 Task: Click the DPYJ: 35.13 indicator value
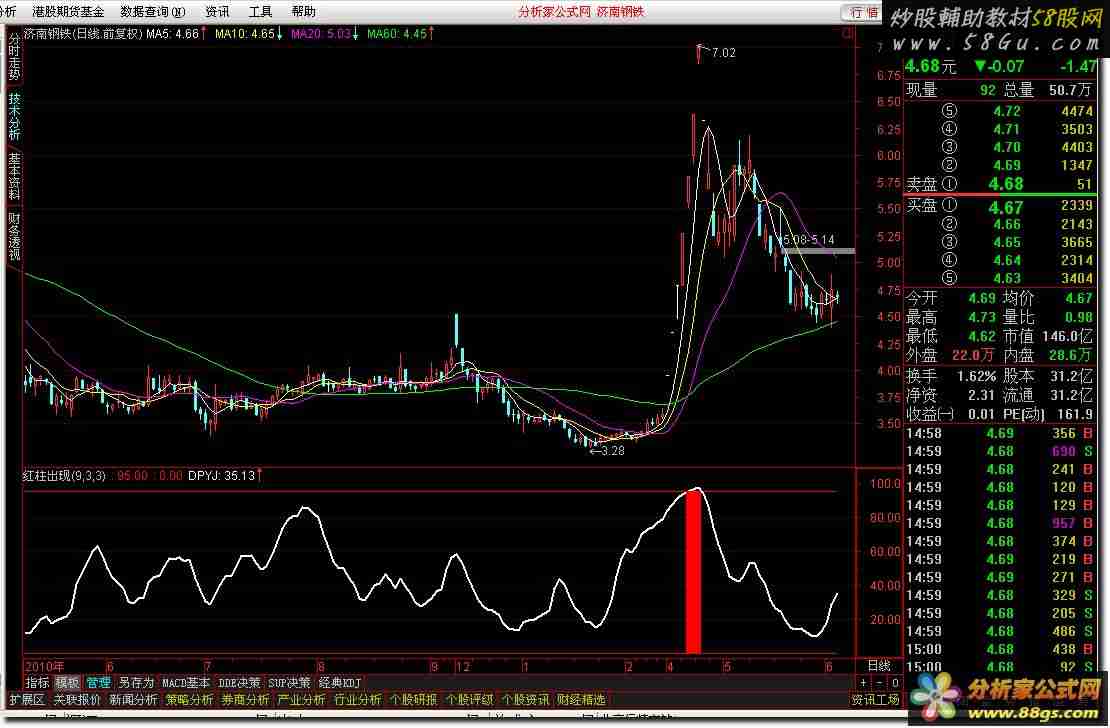coord(224,476)
